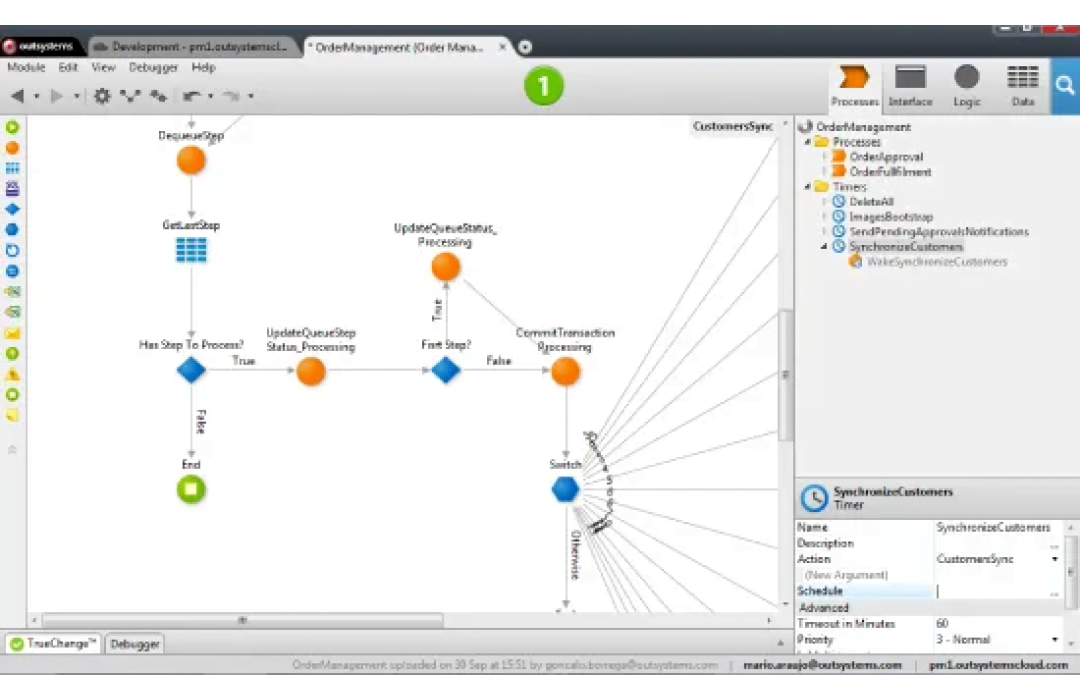Expand the OrderApproval process

tap(824, 157)
